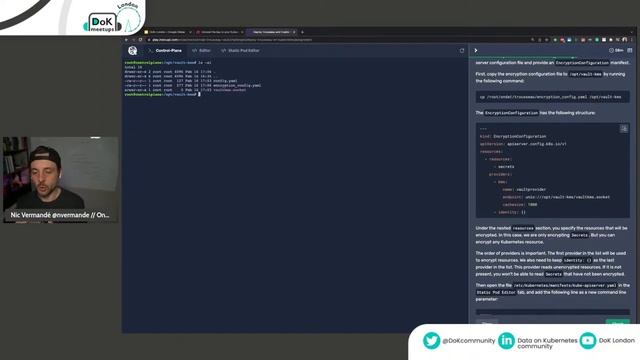This screenshot has height=360, width=640.
Task: Close the second browser tab
Action: click(x=242, y=32)
